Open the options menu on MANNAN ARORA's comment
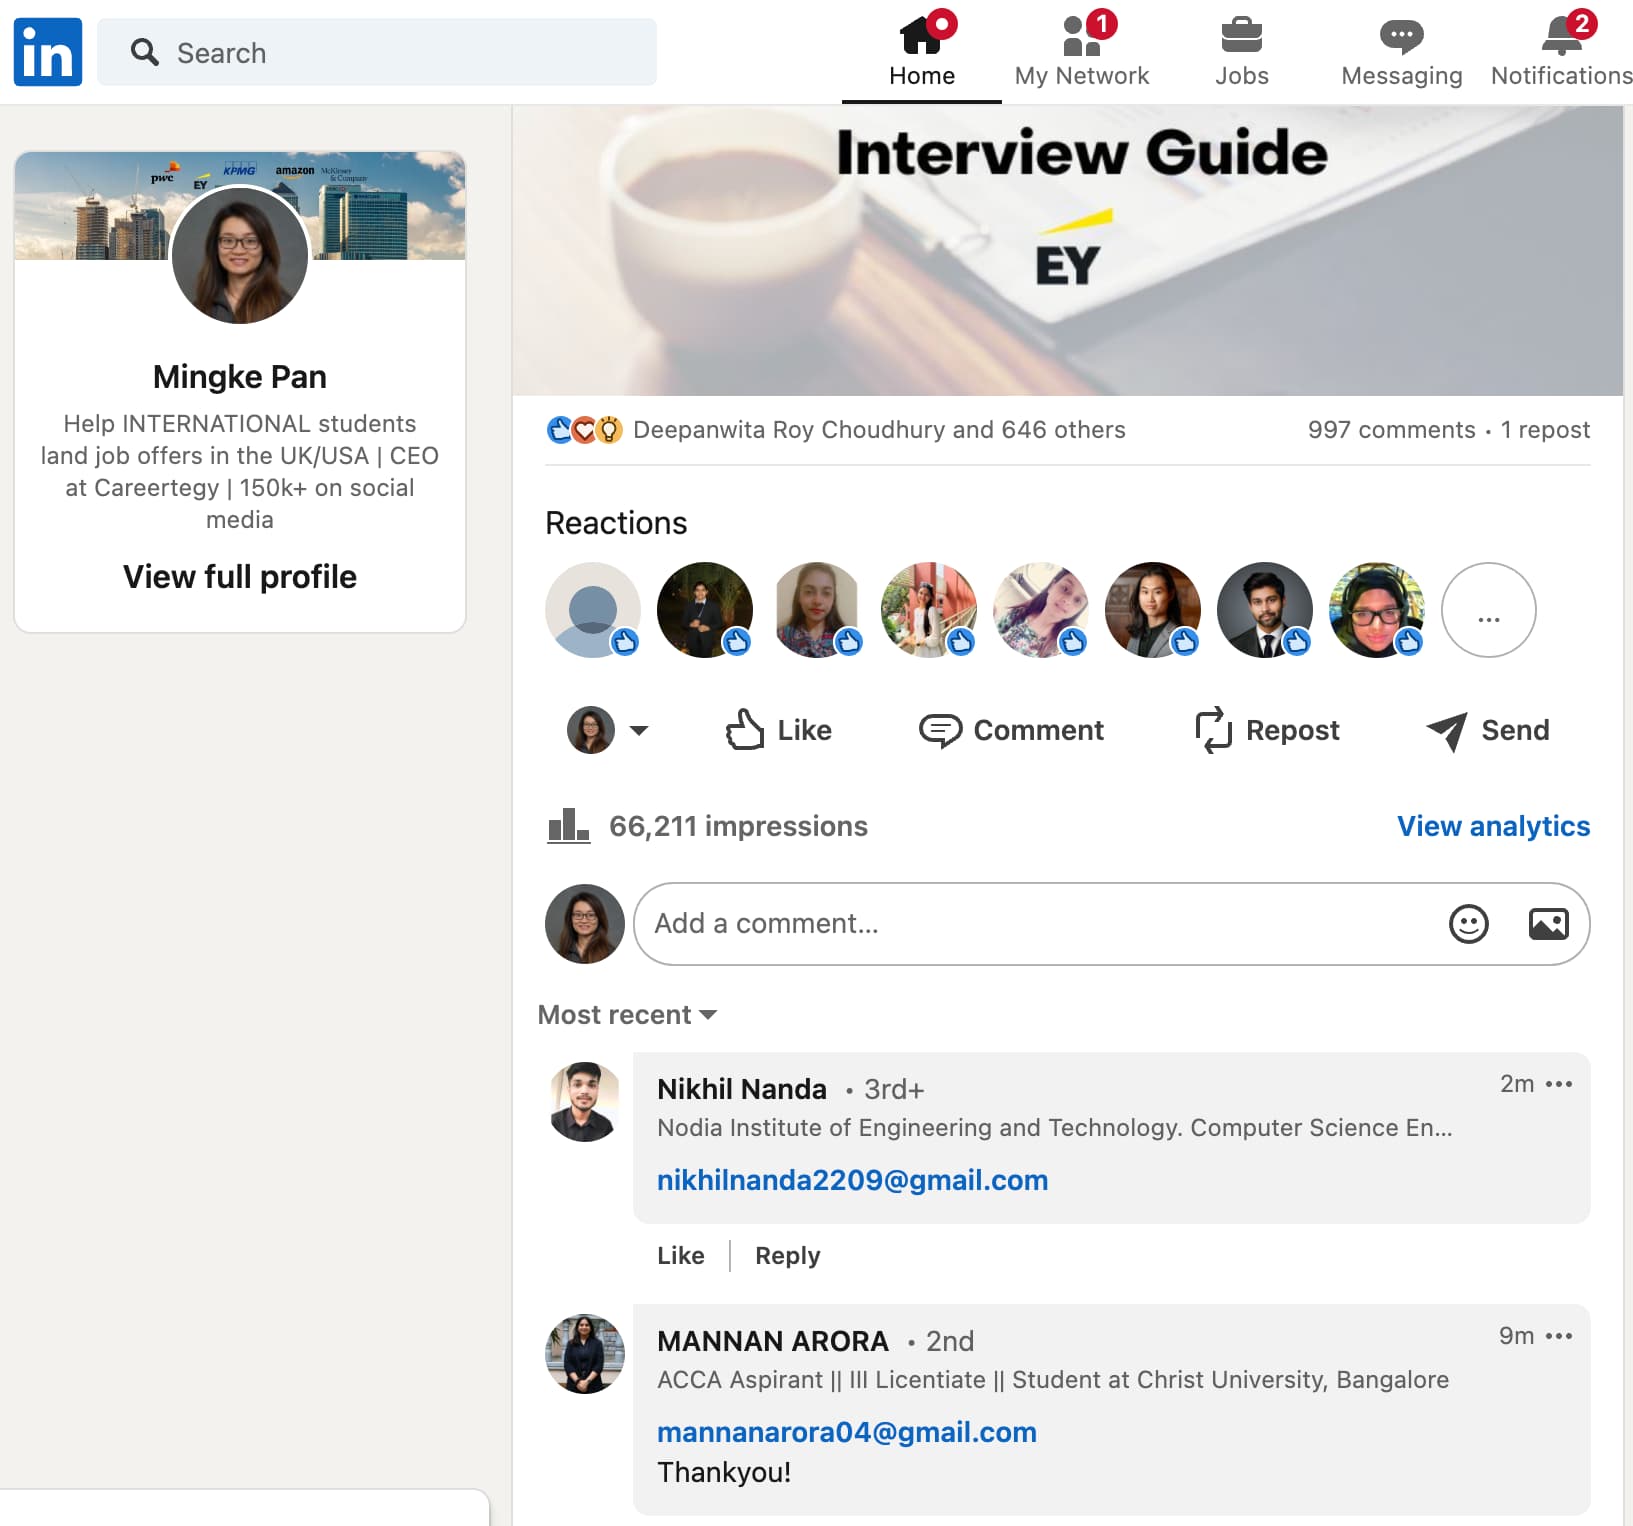Image resolution: width=1633 pixels, height=1526 pixels. coord(1559,1336)
